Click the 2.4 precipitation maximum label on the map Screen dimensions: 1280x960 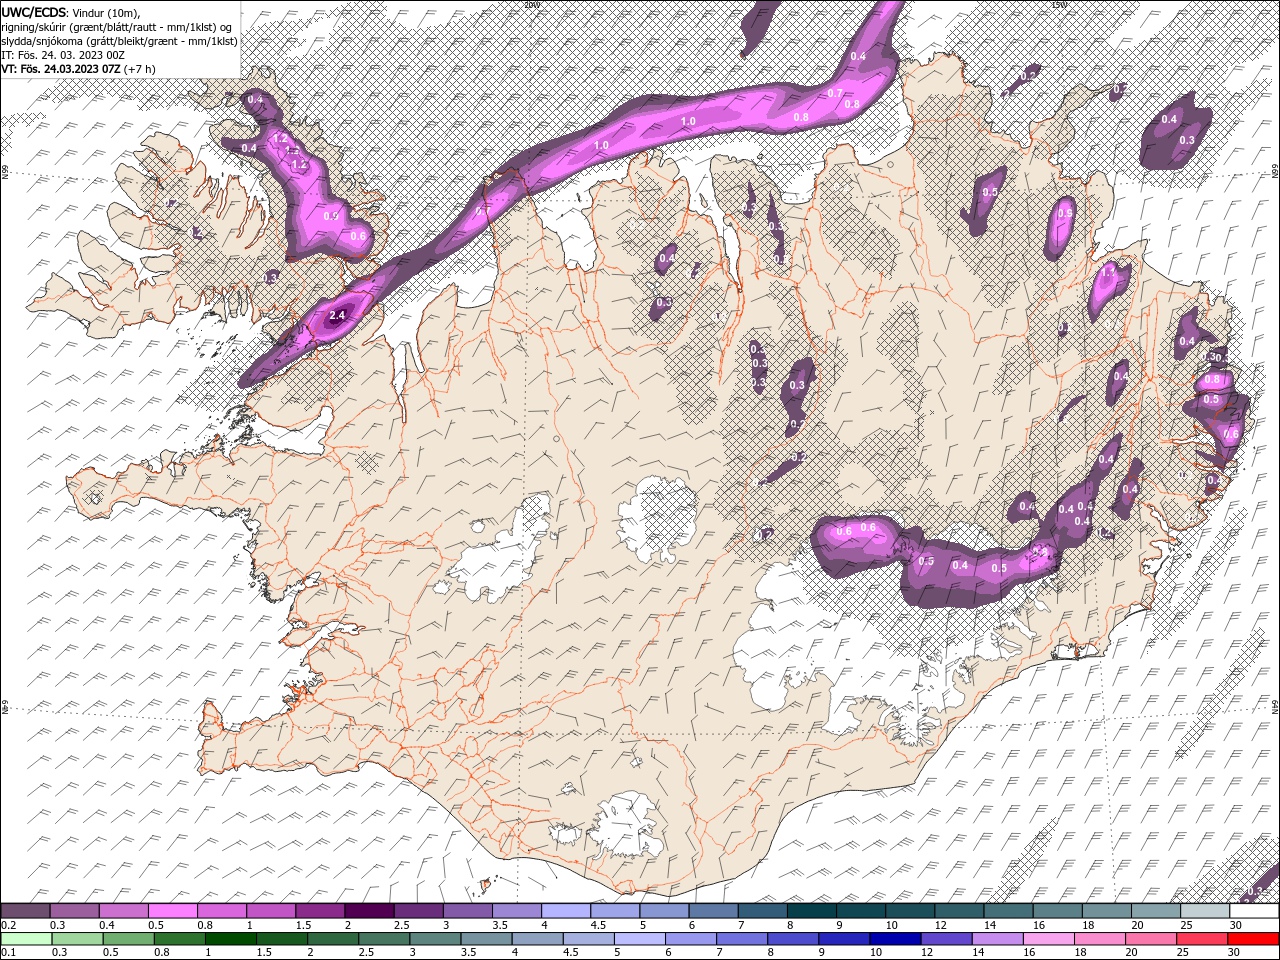coord(337,315)
